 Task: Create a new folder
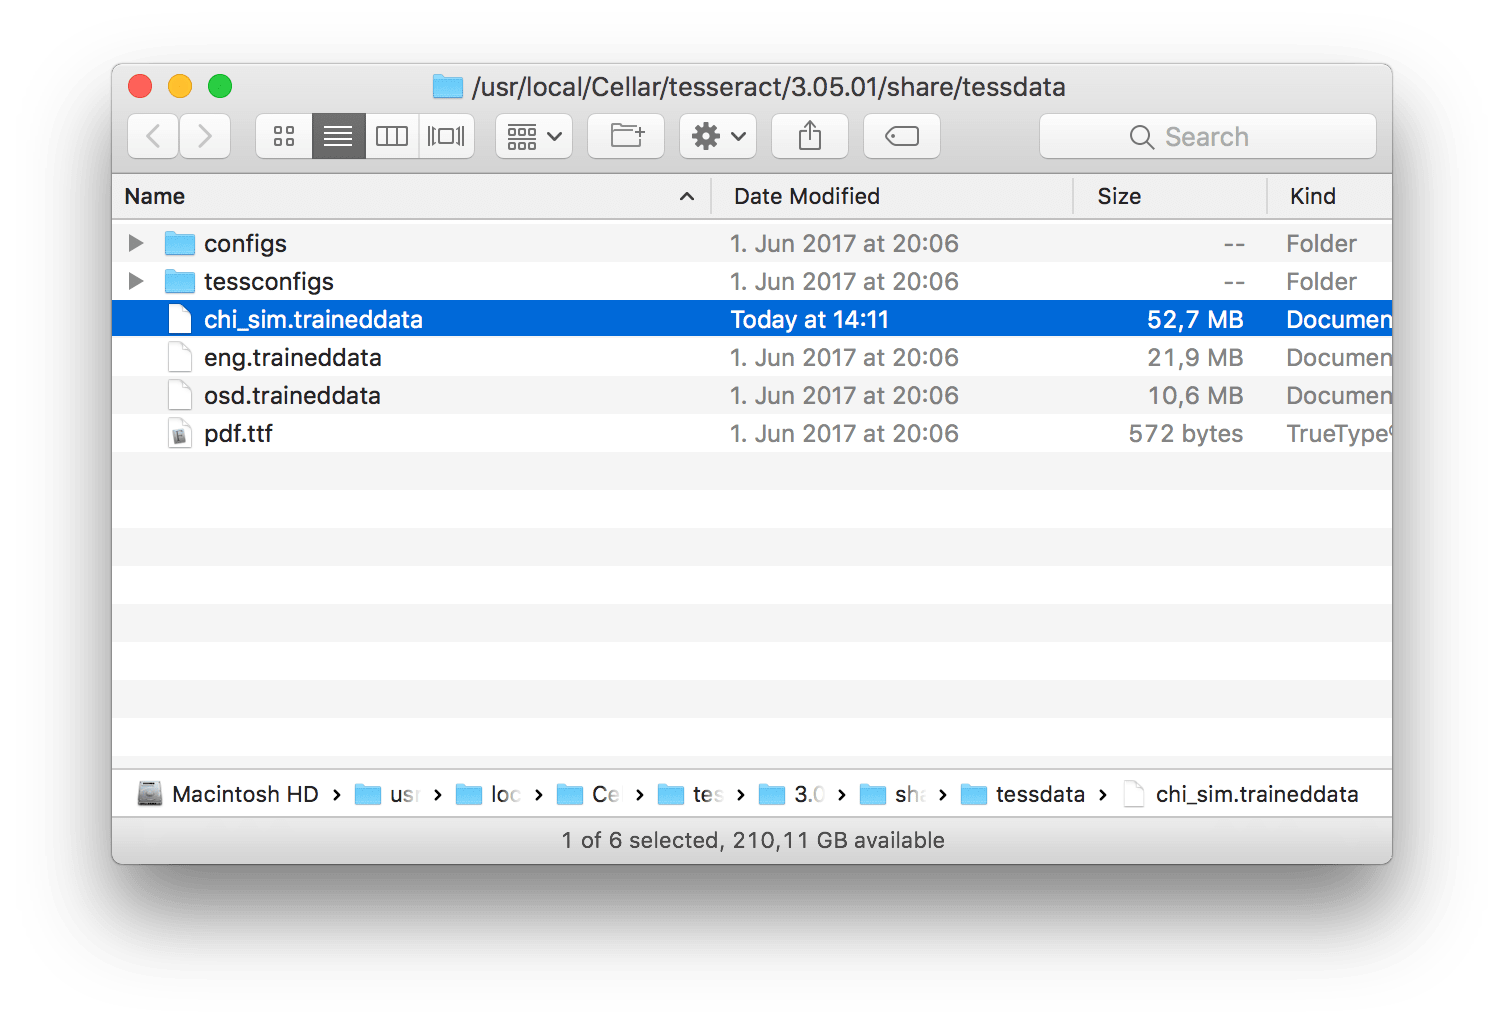[626, 136]
